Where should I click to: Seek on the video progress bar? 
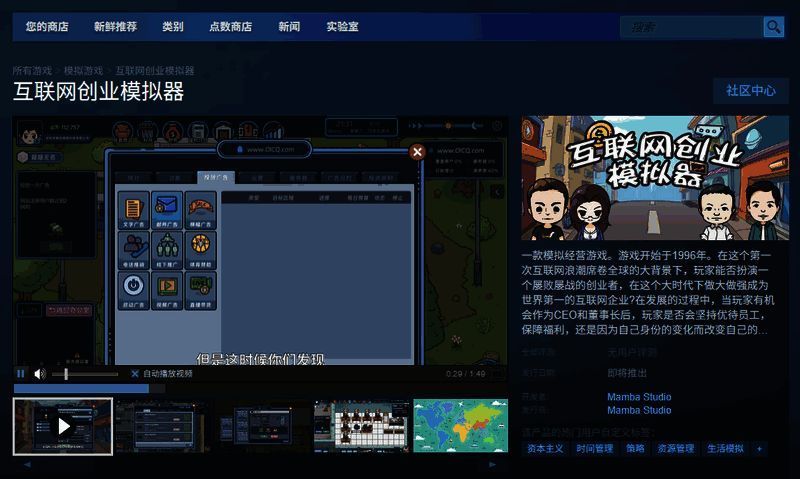[x=89, y=389]
